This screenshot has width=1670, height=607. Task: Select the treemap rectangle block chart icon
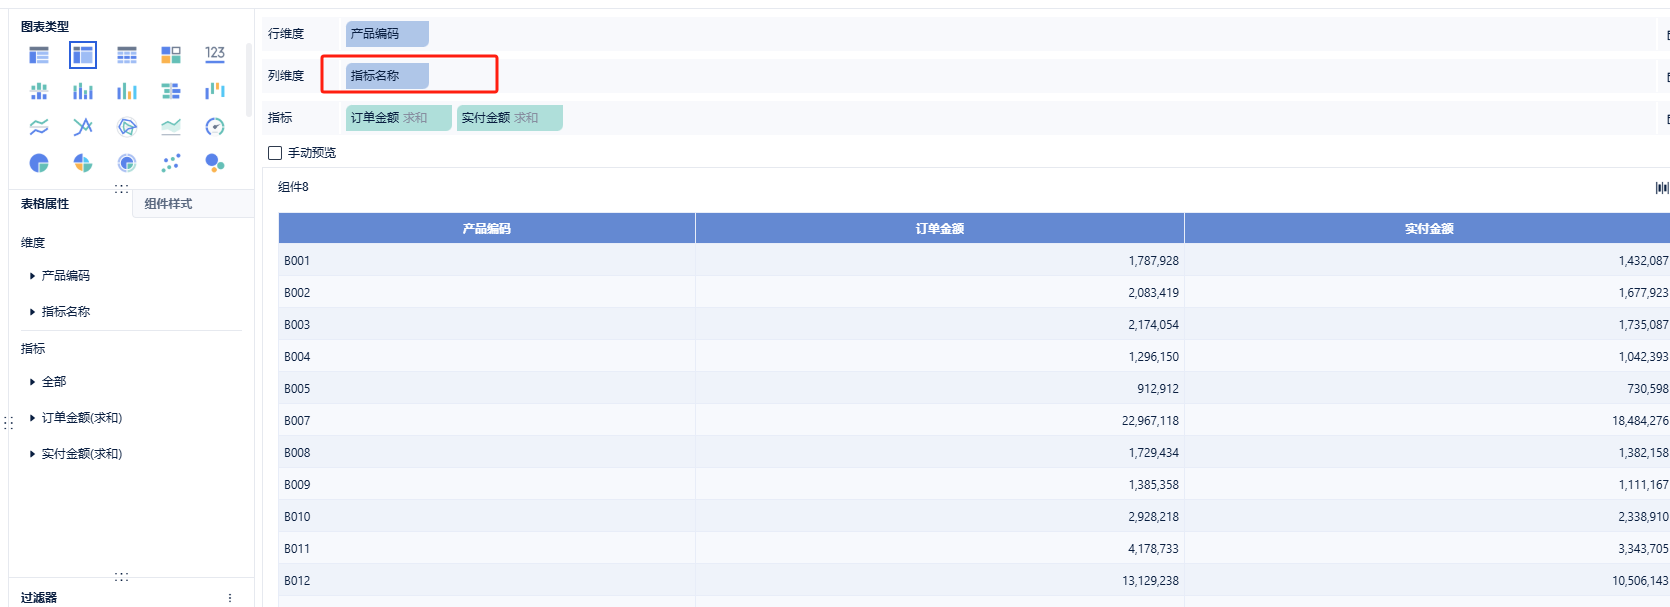171,55
